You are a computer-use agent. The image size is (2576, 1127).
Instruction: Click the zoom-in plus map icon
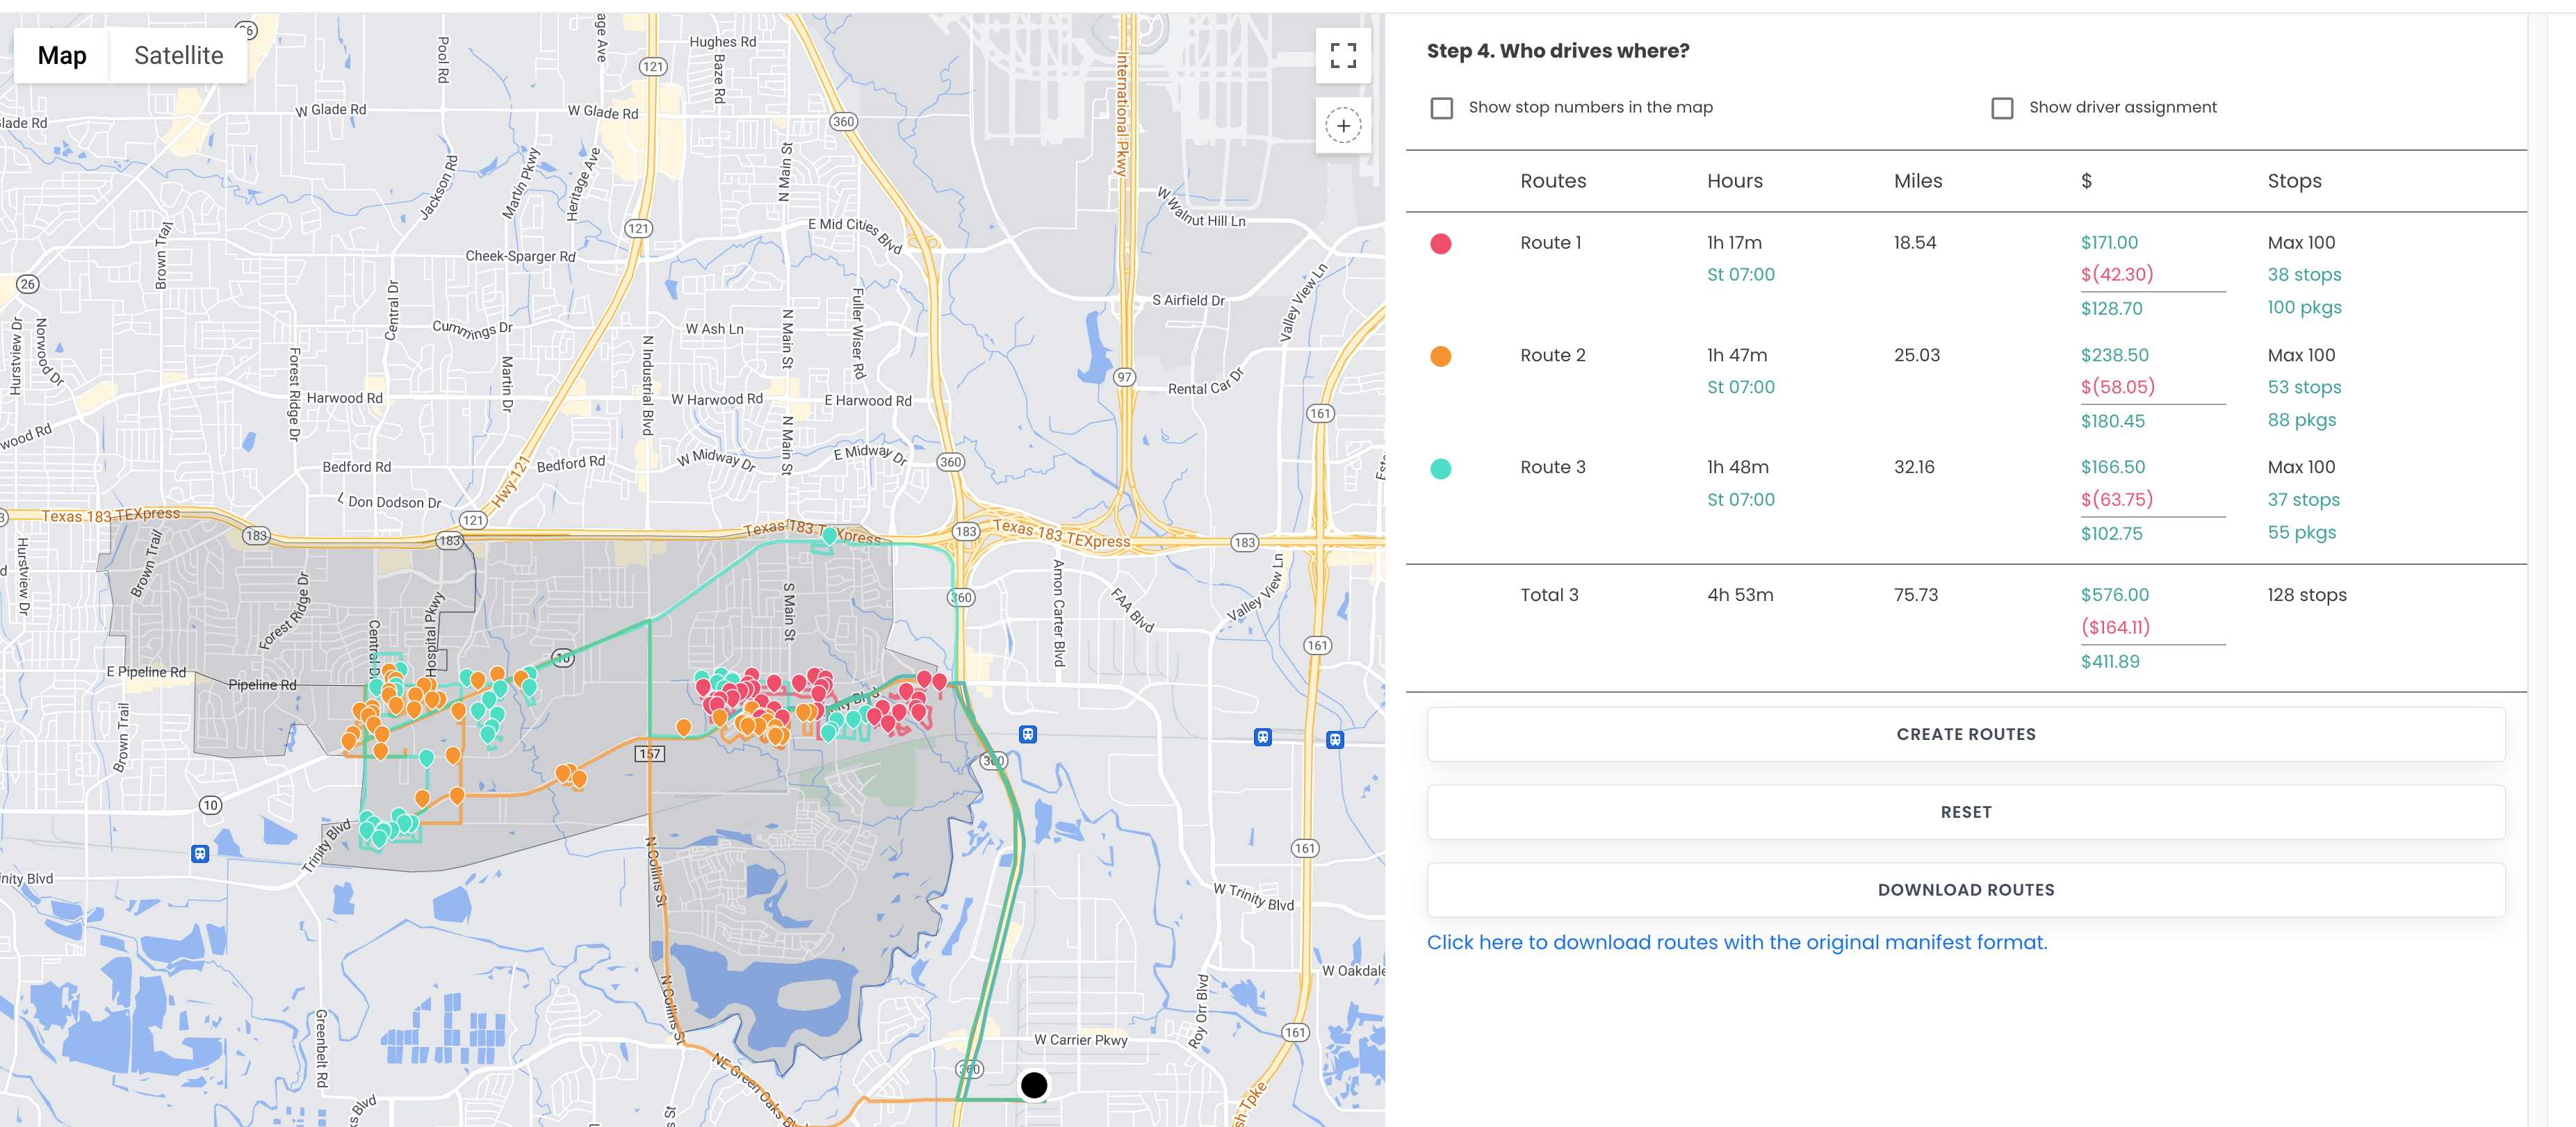tap(1343, 126)
